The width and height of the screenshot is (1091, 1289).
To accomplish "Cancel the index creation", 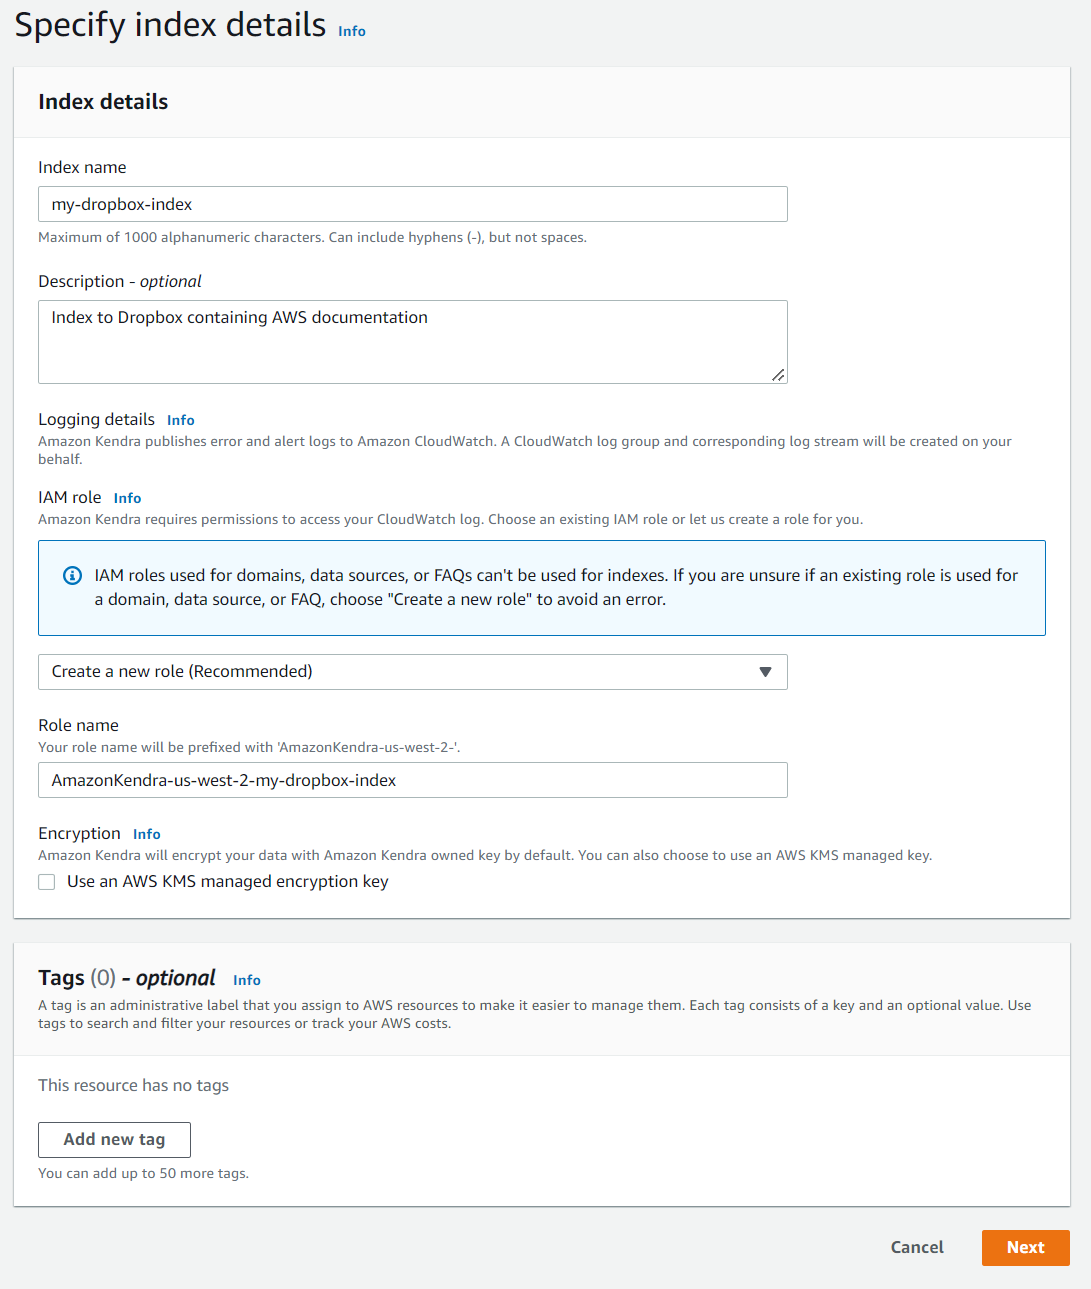I will pos(917,1247).
